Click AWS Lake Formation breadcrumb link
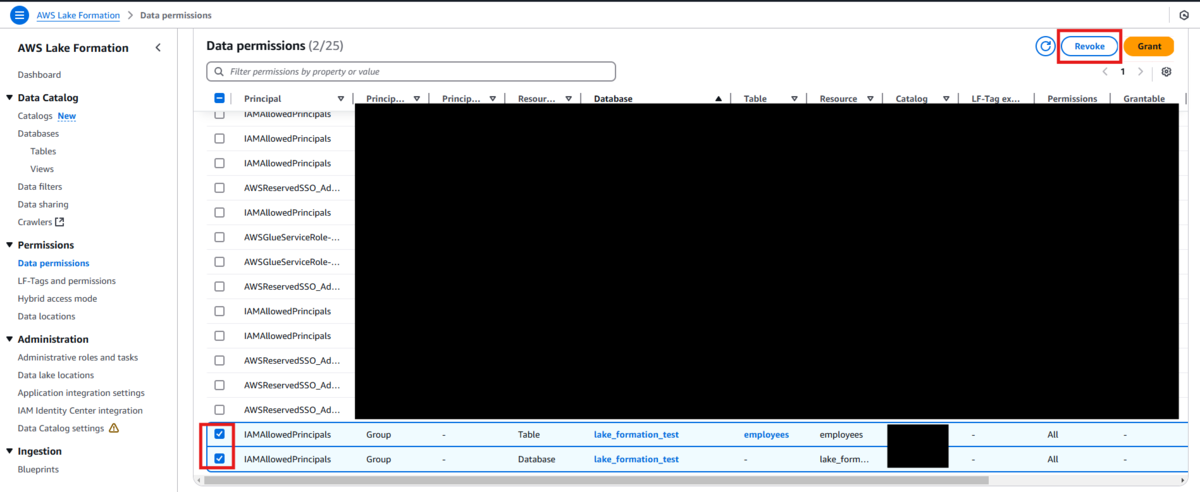The image size is (1200, 492). coord(77,16)
